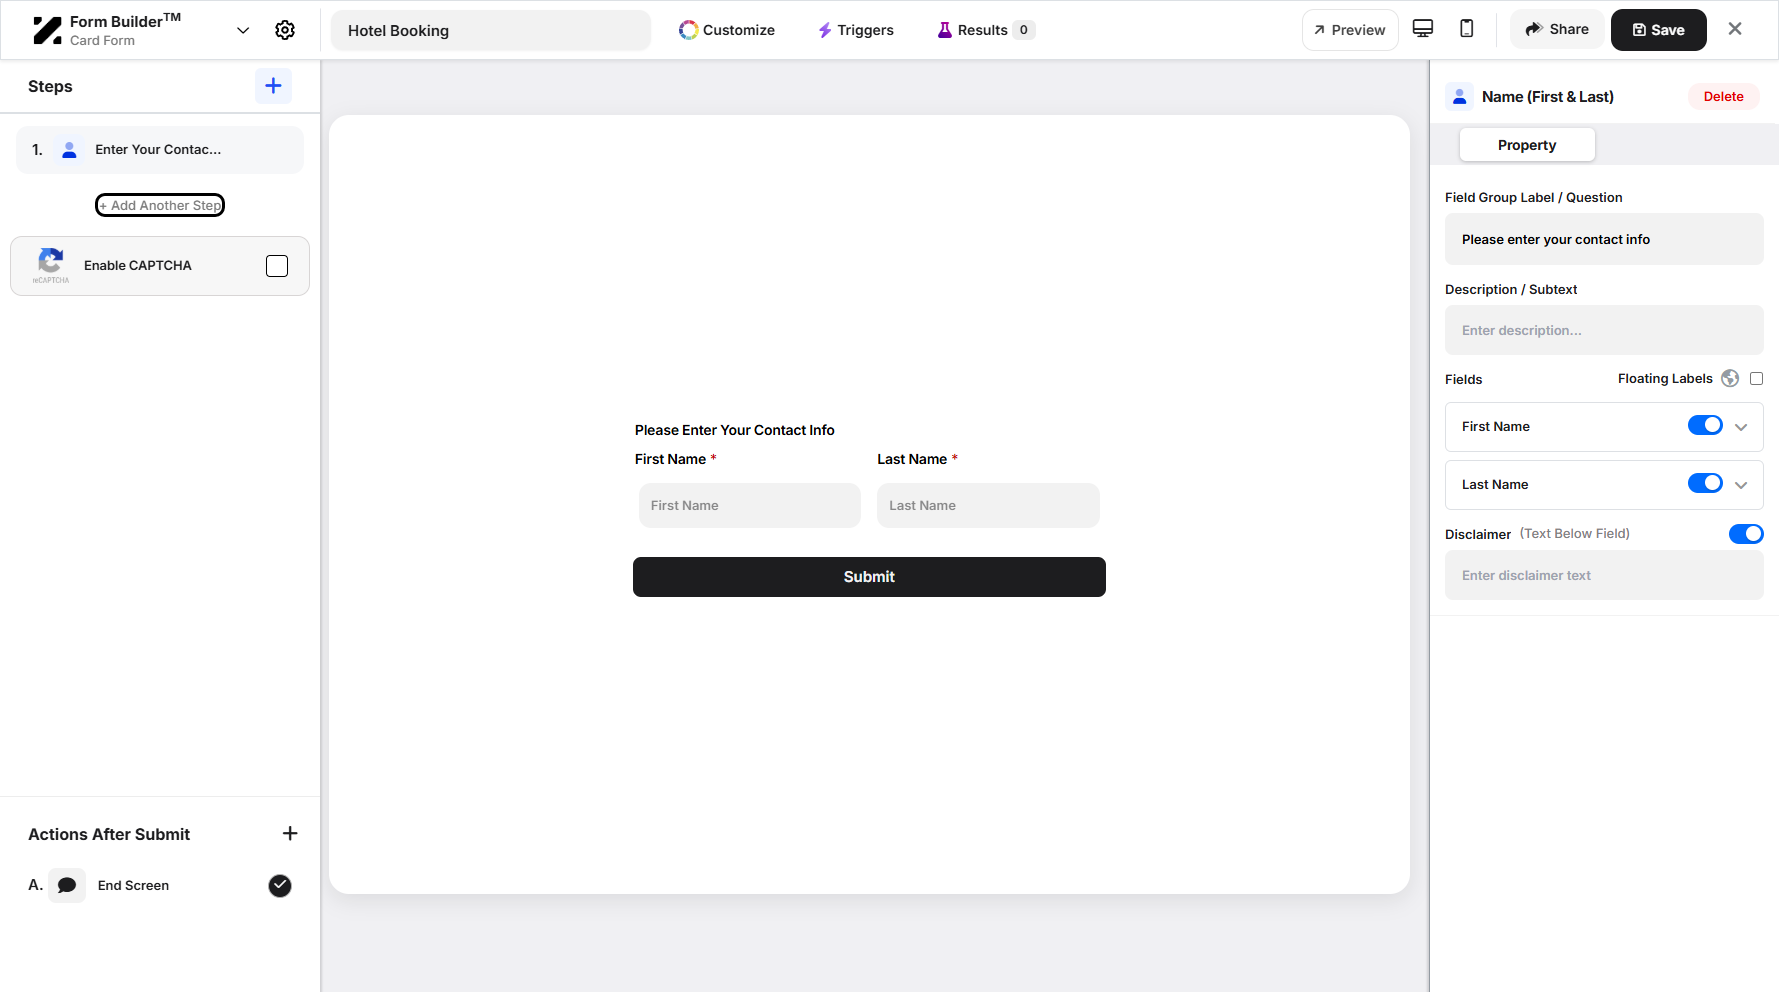Screen dimensions: 1779x992
Task: Click the Share button
Action: pos(1557,29)
